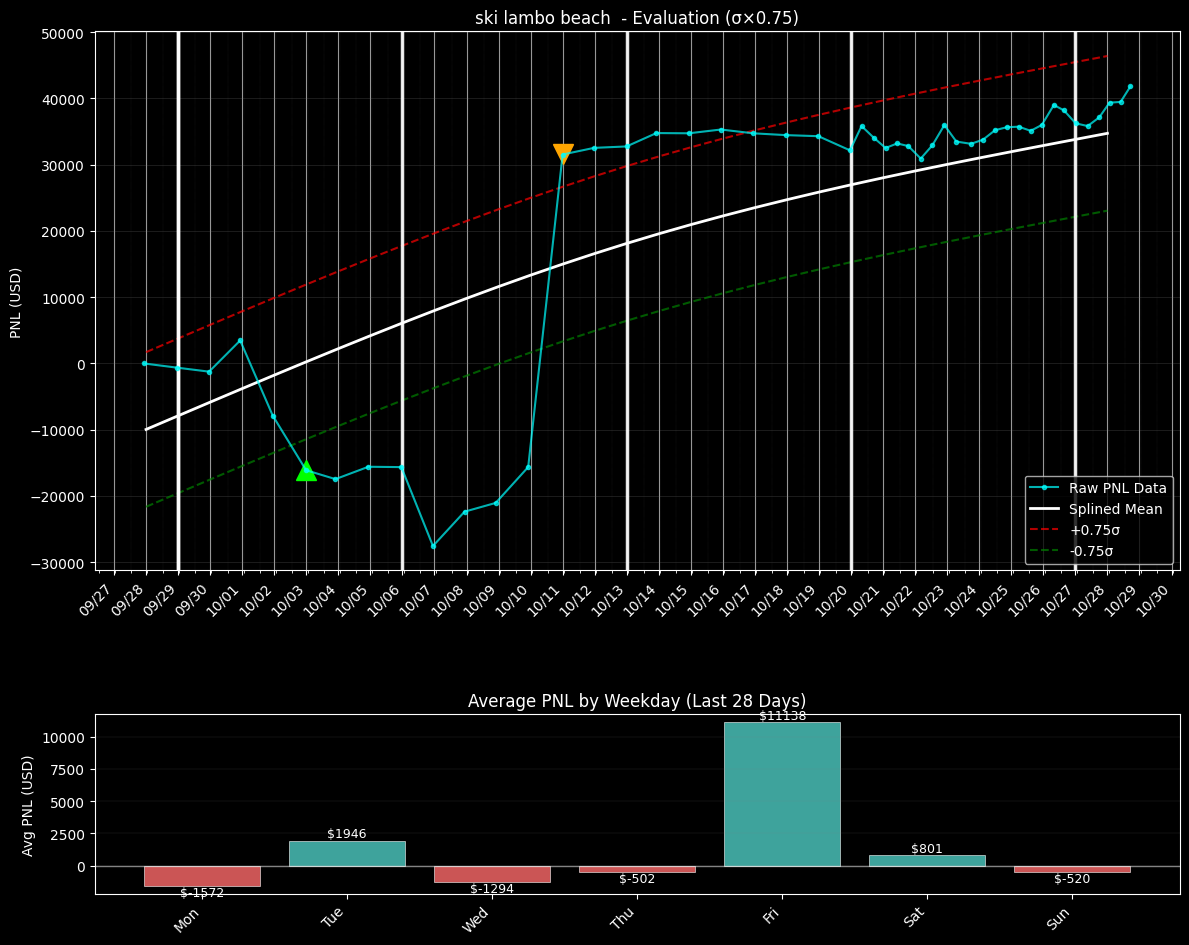Click the Raw PNL Data legend line sample
1189x945 pixels.
tap(1045, 488)
